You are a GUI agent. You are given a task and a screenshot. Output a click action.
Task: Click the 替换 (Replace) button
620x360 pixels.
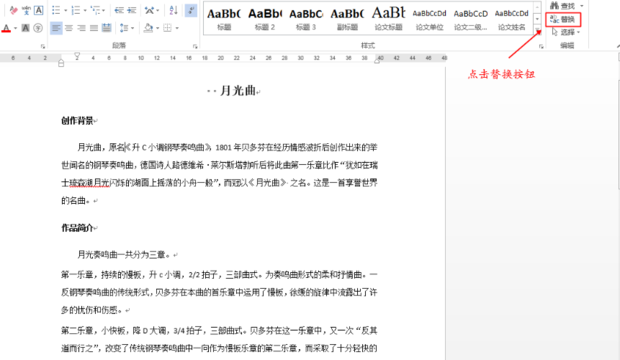coord(563,19)
